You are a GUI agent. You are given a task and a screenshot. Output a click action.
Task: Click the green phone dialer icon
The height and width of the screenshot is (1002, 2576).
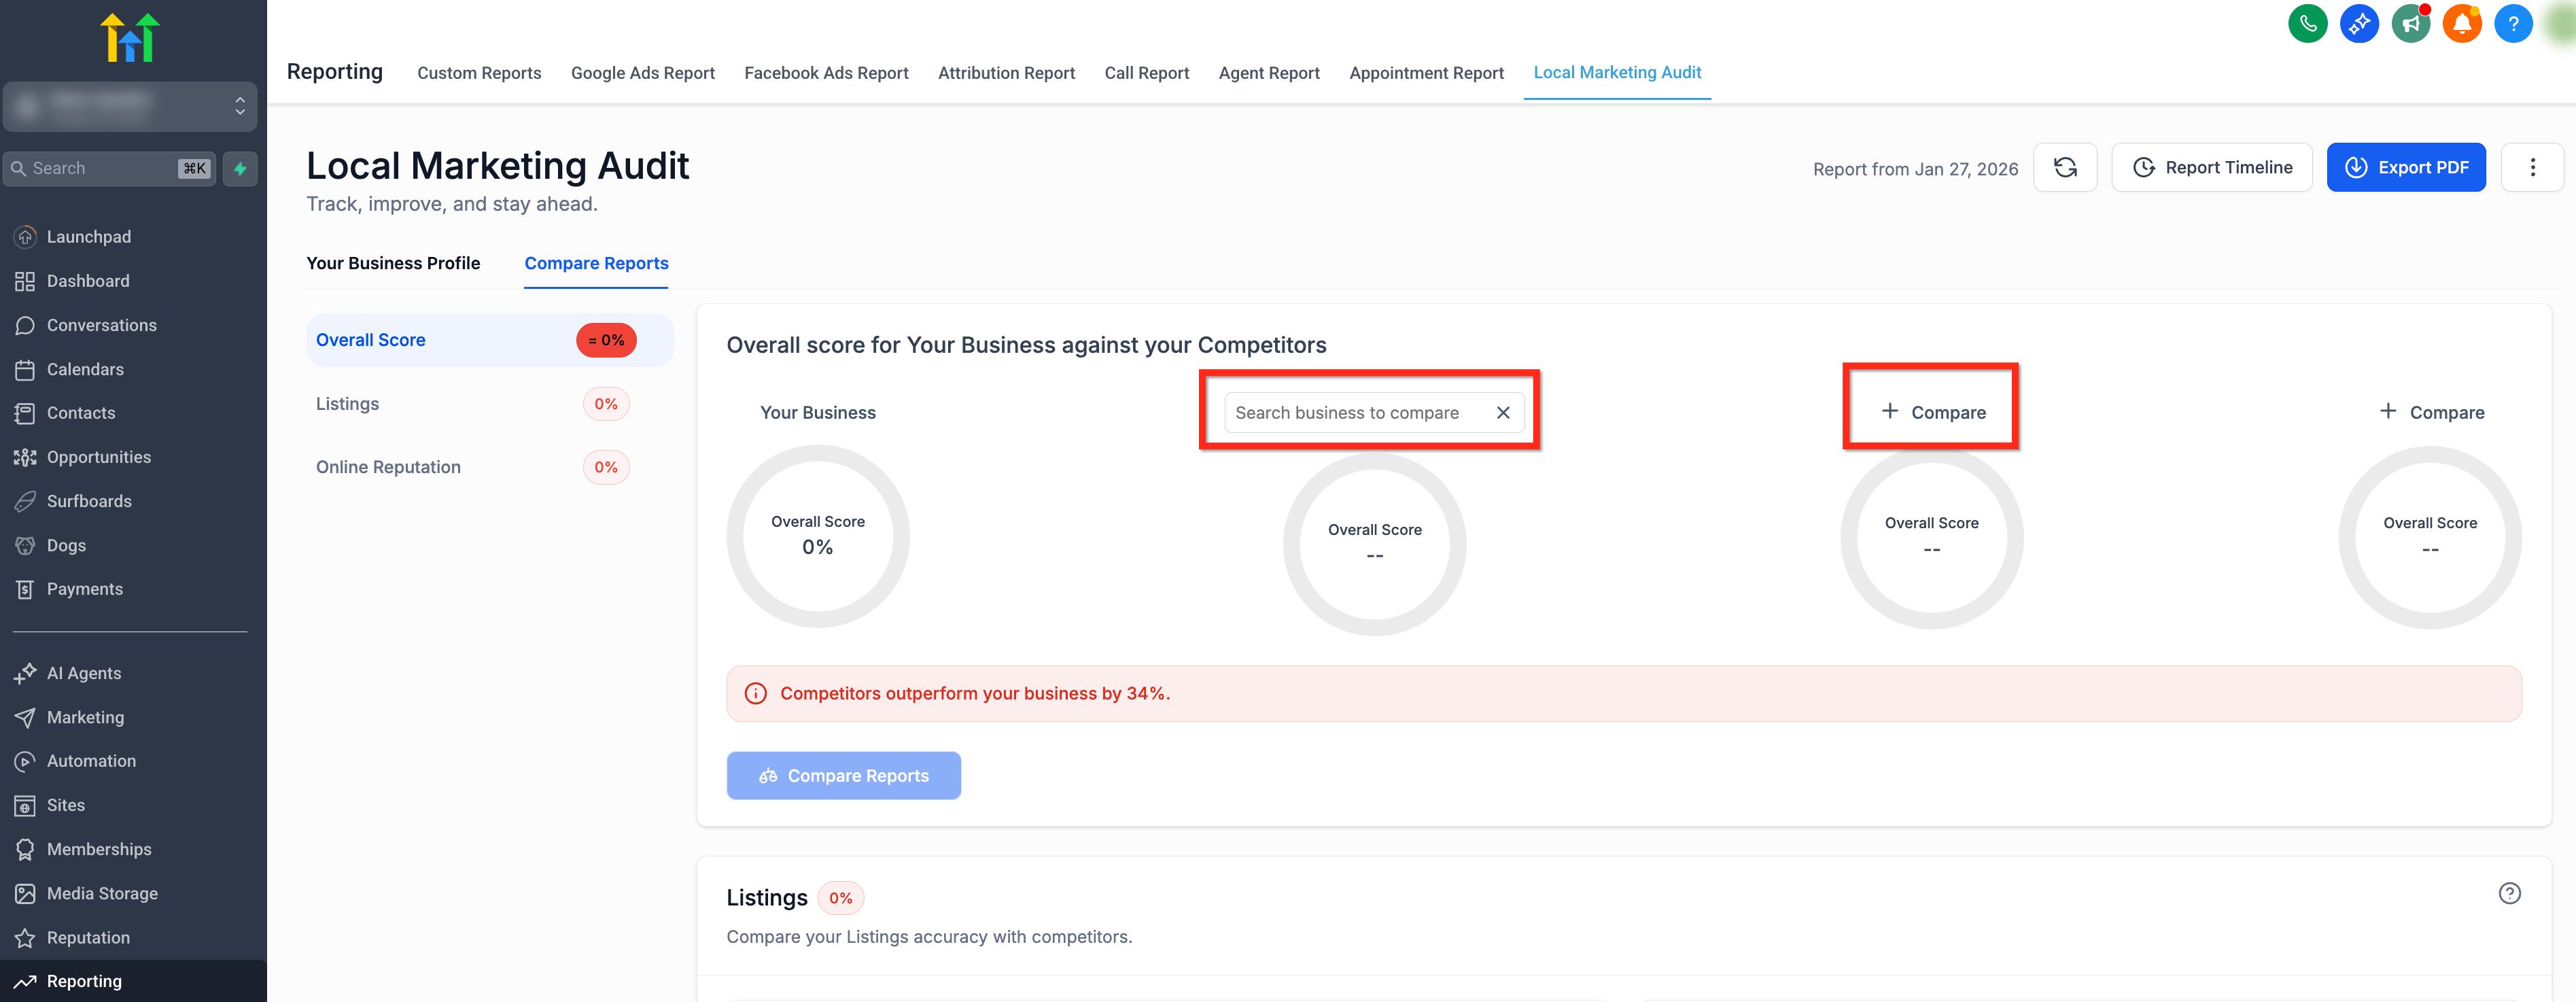(x=2307, y=24)
